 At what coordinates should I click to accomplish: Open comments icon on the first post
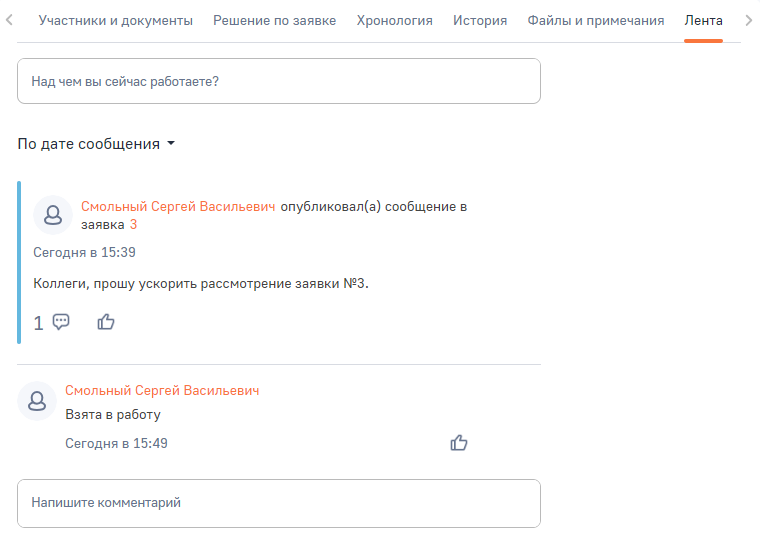click(x=61, y=322)
